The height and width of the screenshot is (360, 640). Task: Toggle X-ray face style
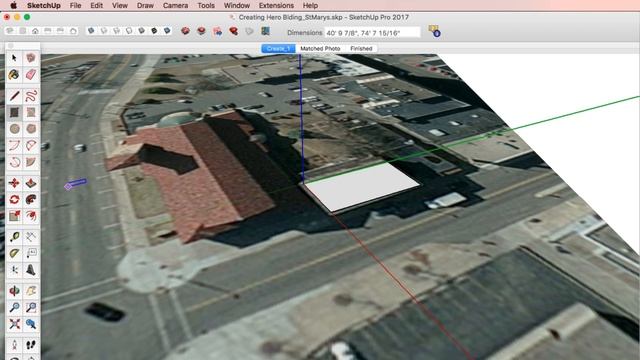[x=91, y=31]
